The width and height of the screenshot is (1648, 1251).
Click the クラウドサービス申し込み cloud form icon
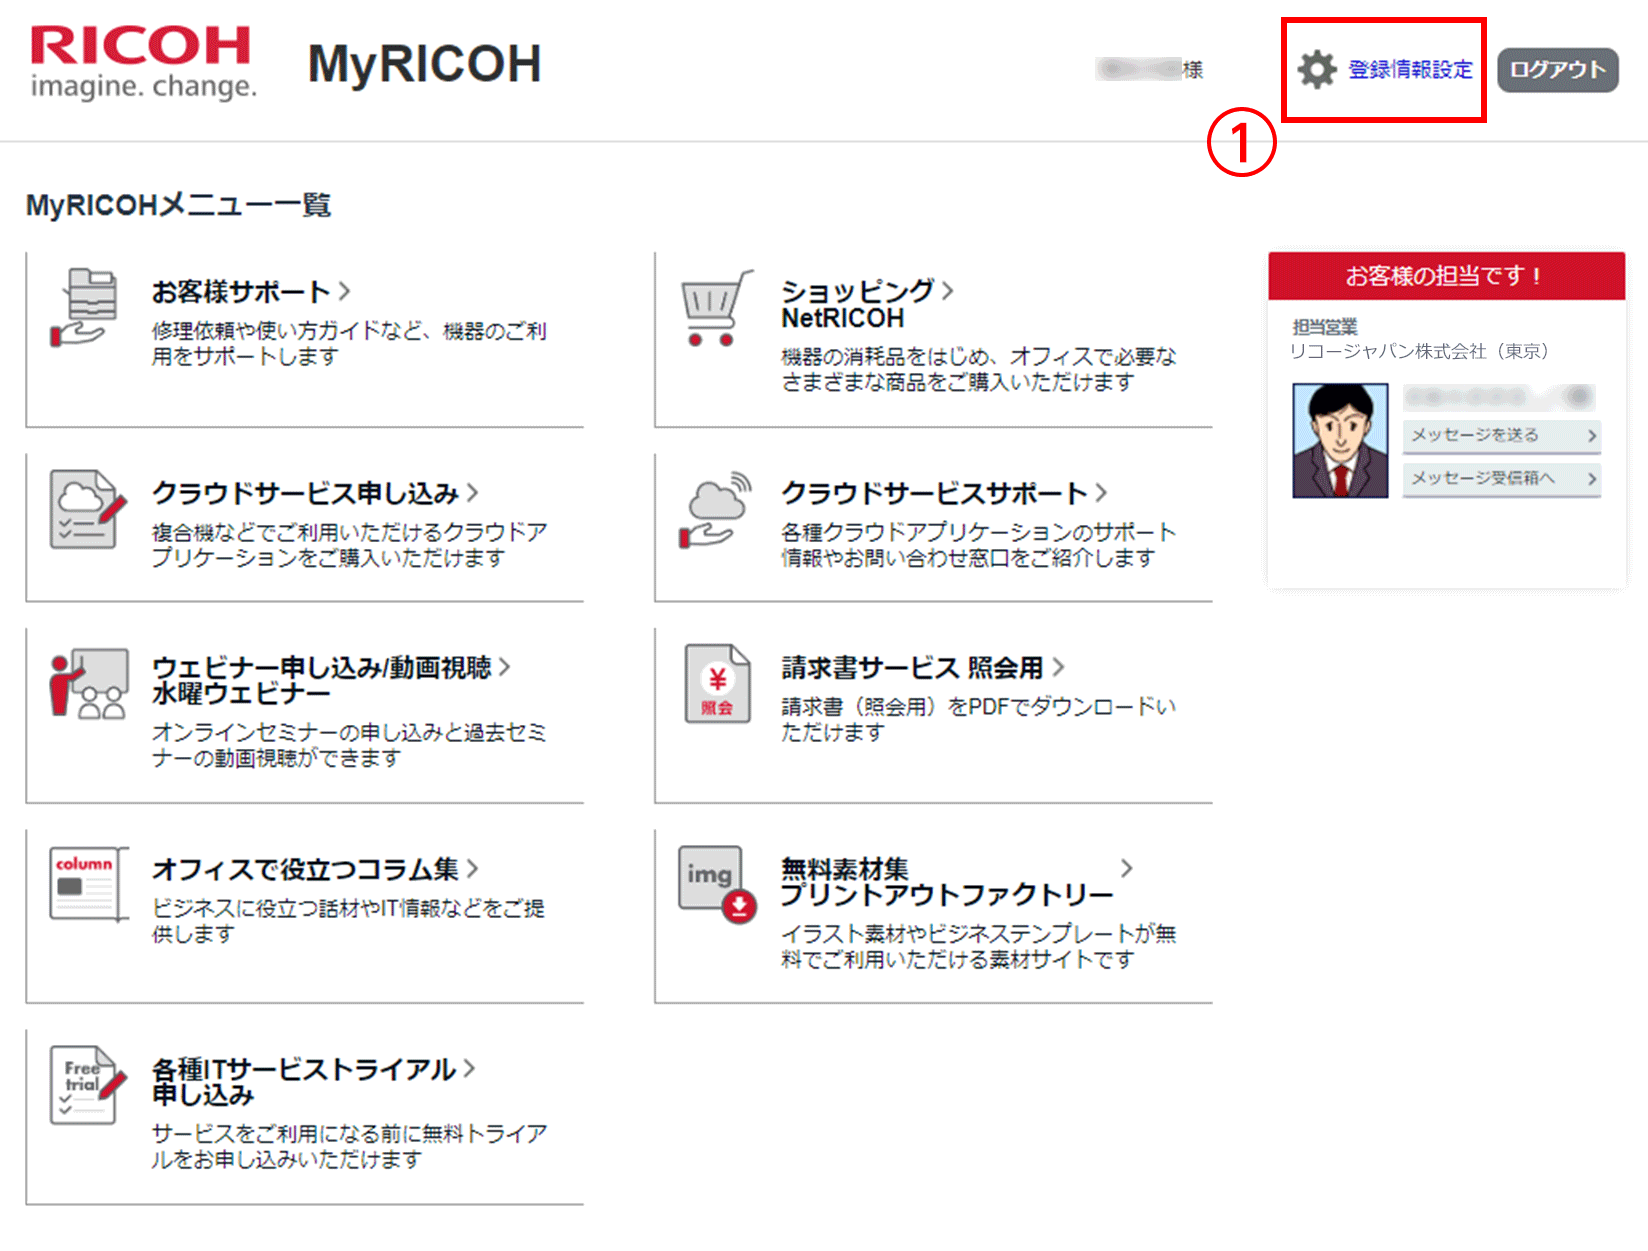click(88, 510)
